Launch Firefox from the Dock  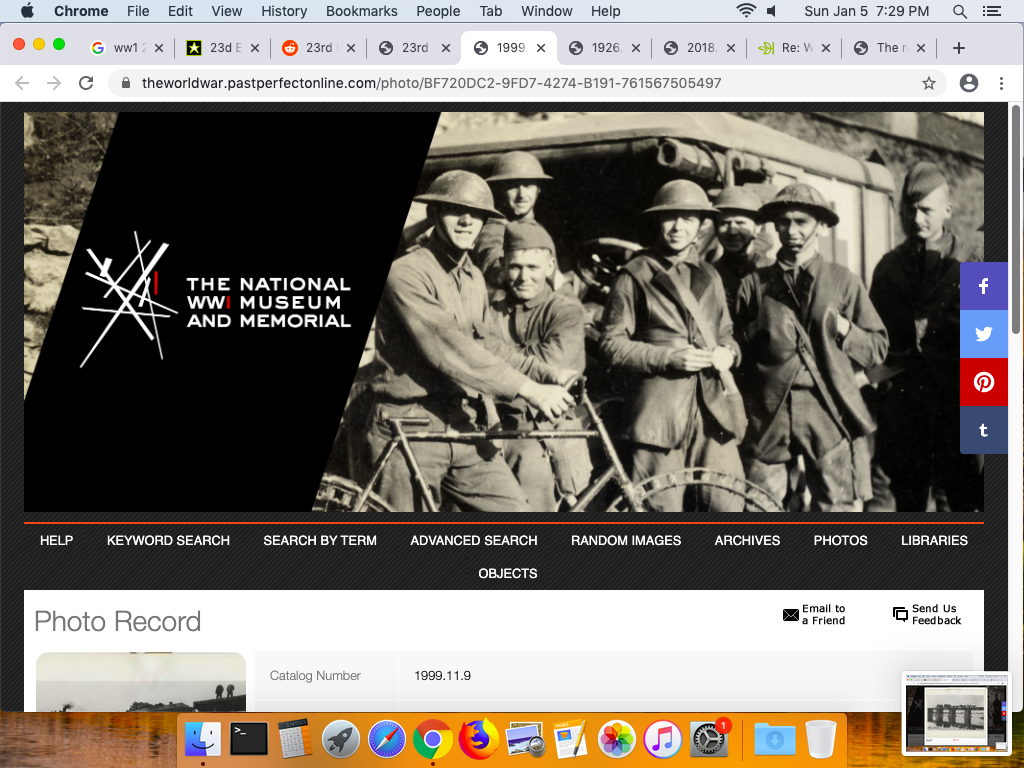[479, 740]
